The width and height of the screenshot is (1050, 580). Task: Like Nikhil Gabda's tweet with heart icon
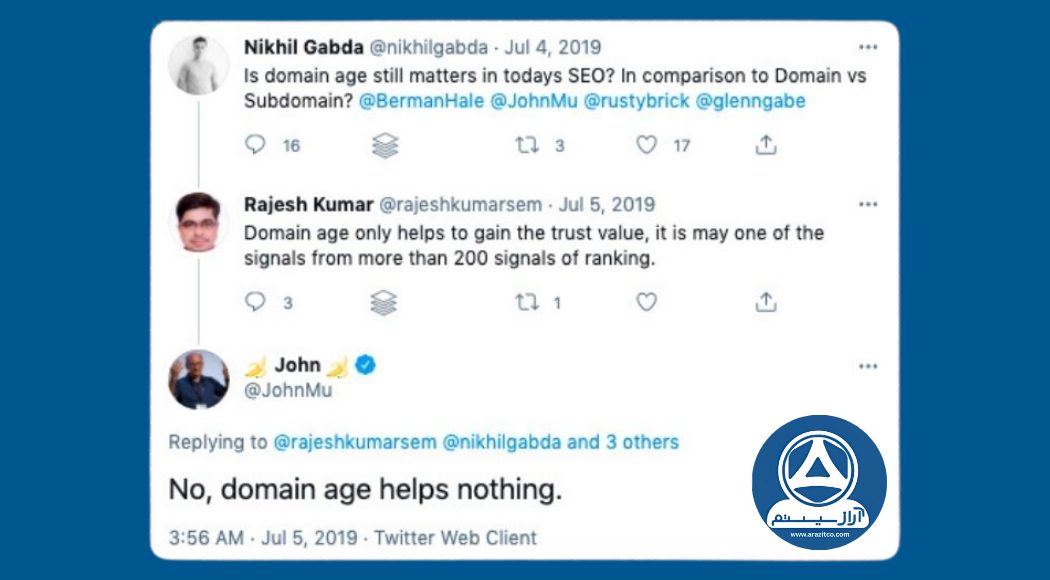click(647, 146)
